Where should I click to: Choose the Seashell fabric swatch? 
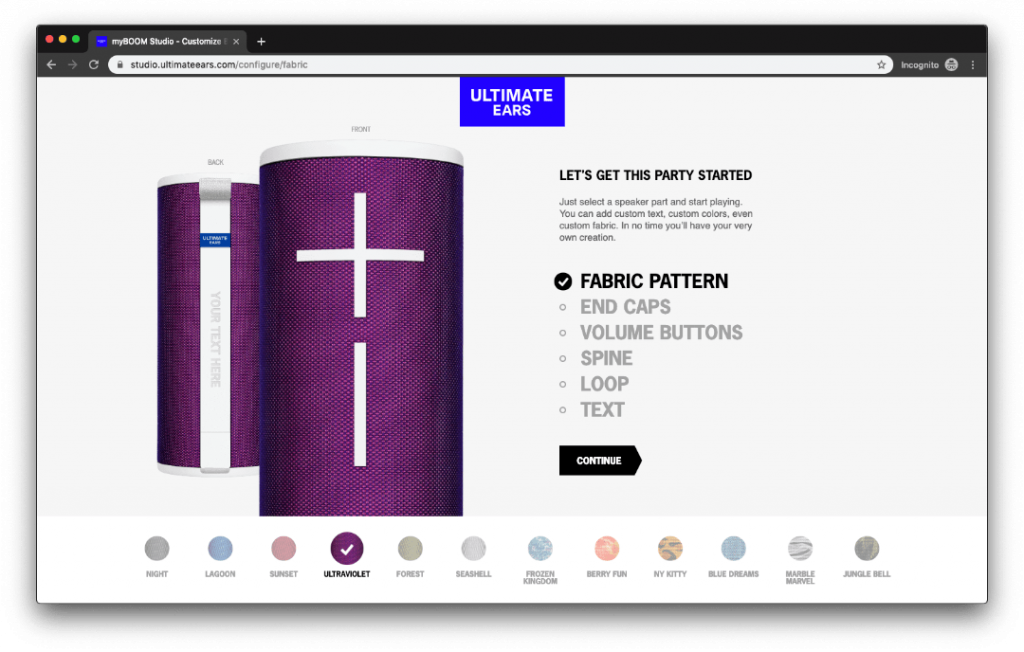pos(473,549)
